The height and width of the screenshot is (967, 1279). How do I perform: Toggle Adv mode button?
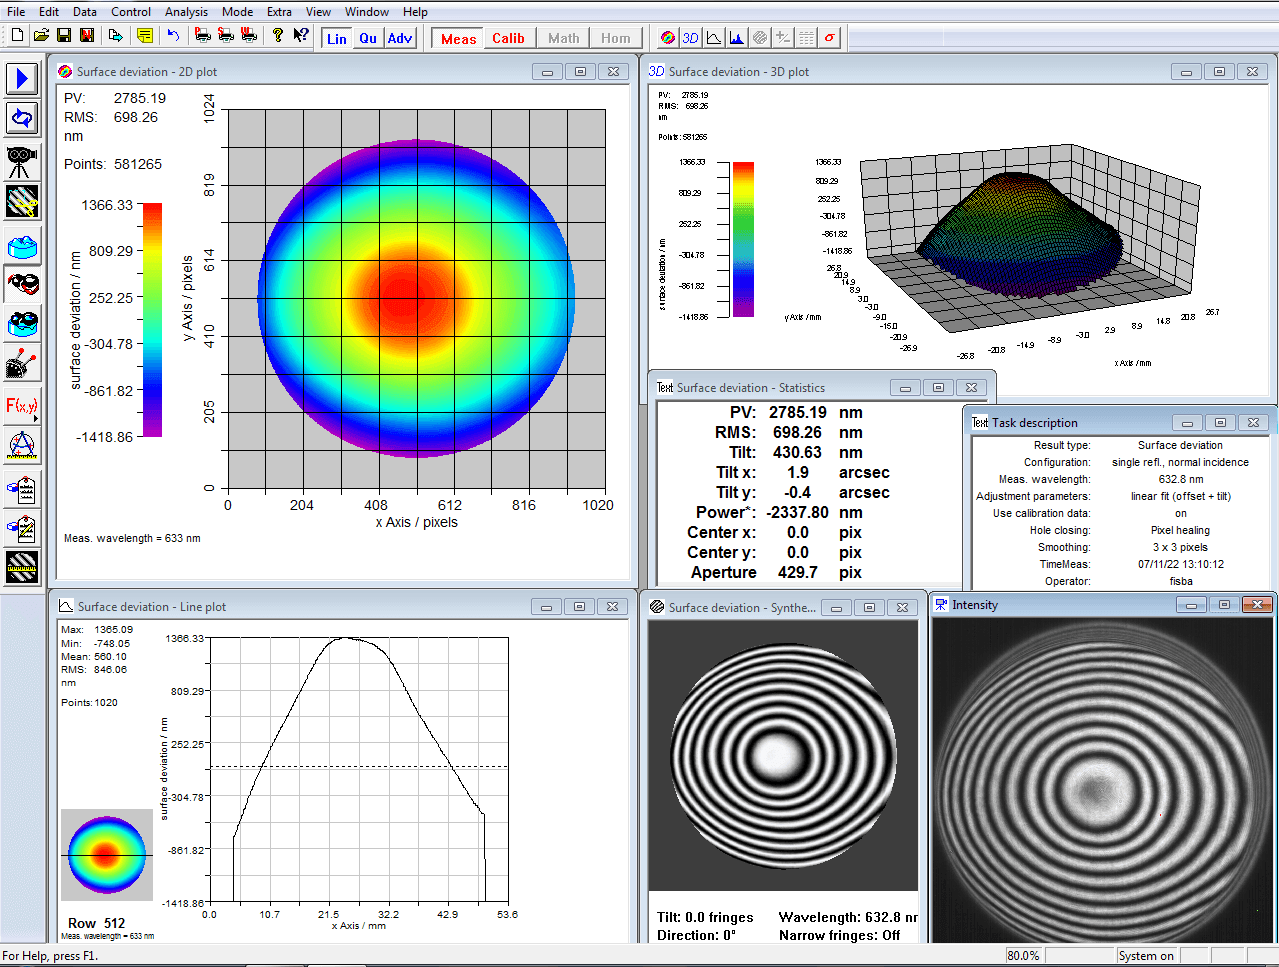coord(400,38)
